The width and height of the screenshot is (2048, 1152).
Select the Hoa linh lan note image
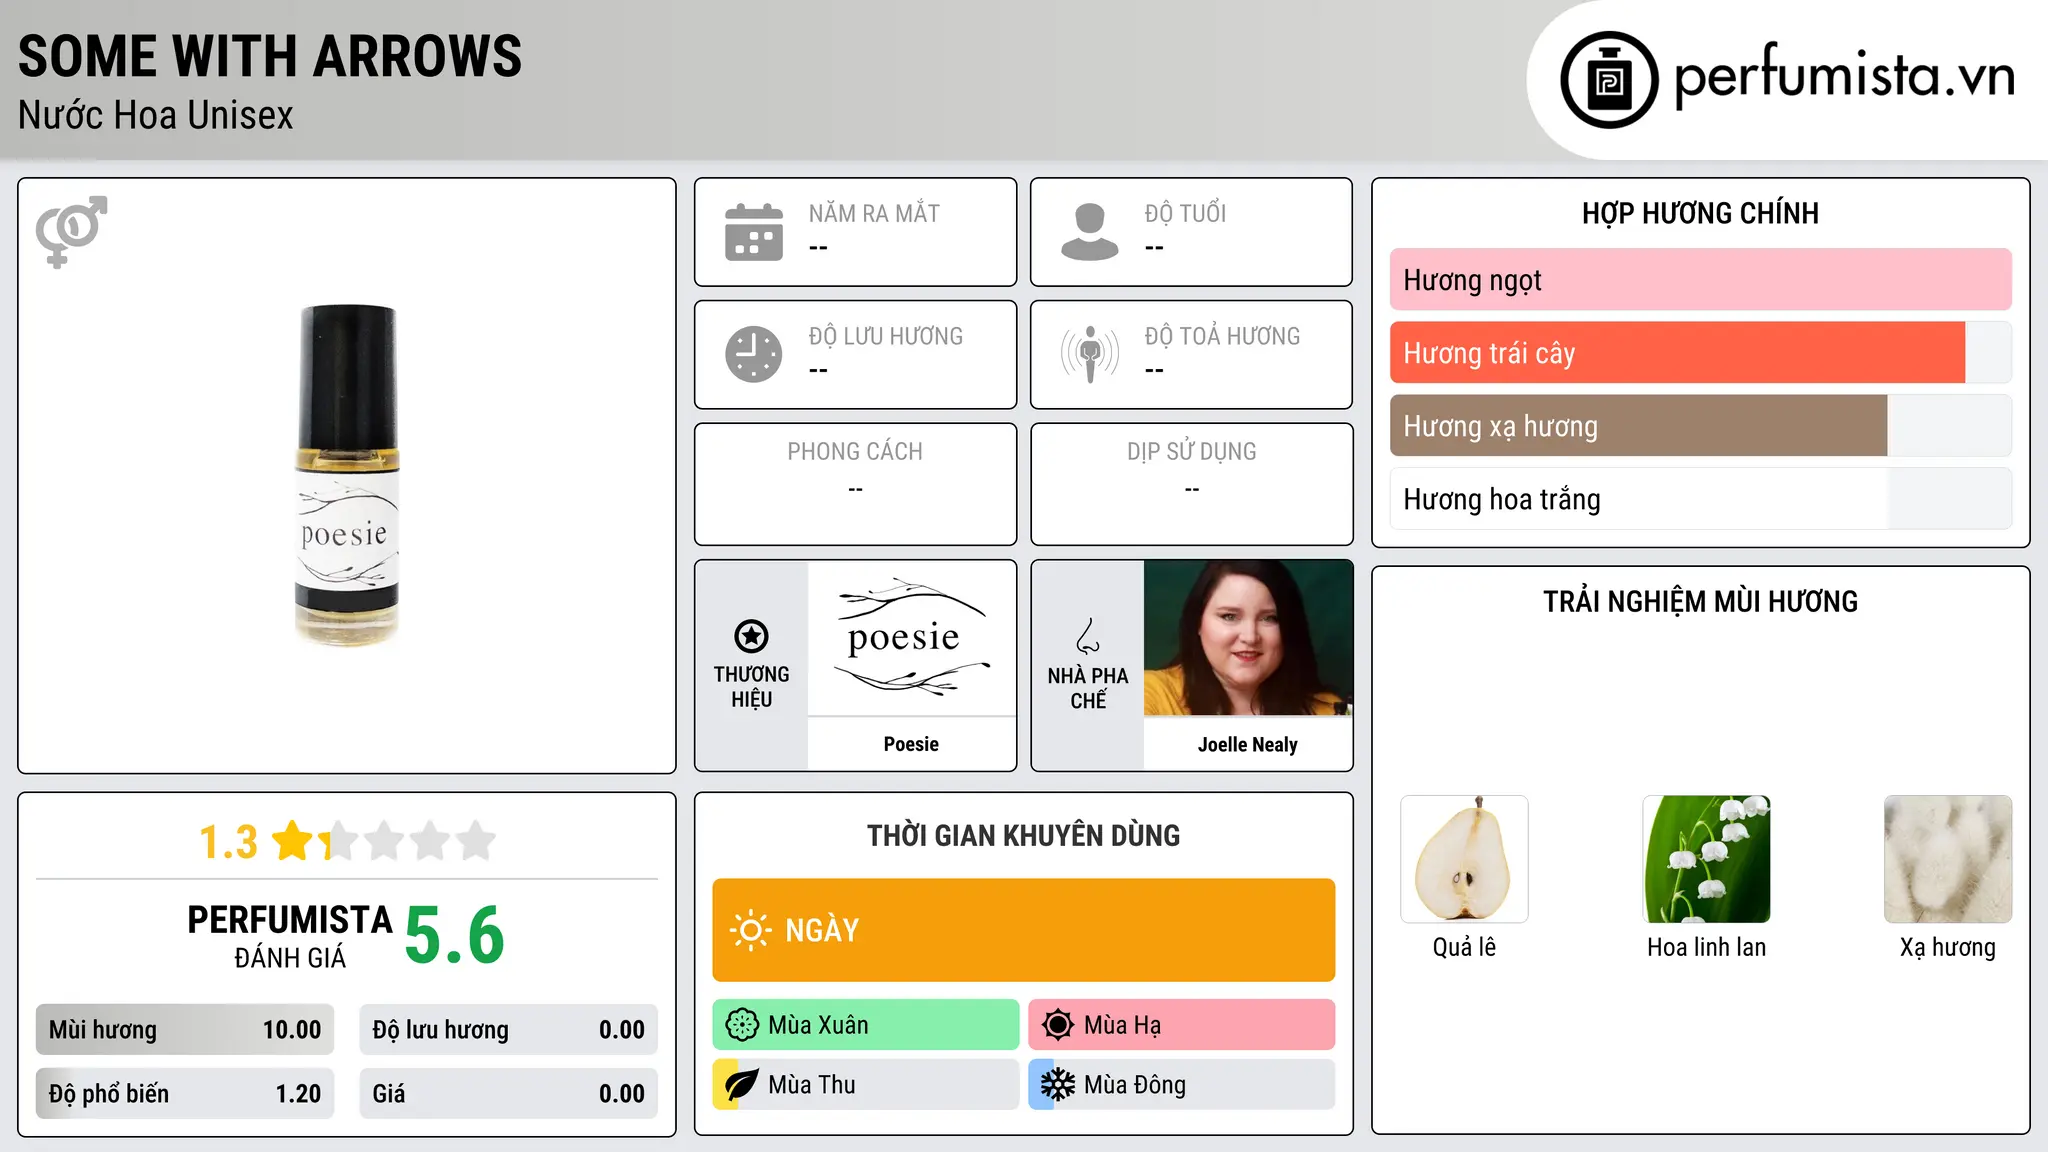point(1706,859)
